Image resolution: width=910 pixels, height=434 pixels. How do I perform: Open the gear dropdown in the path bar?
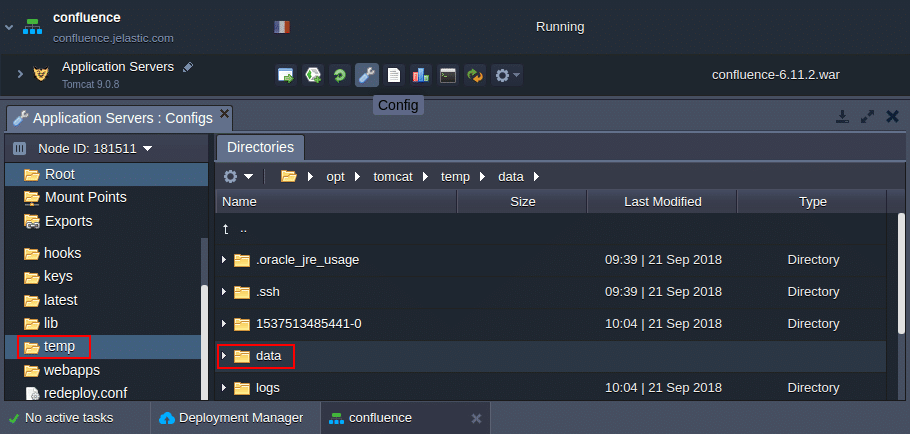(x=239, y=176)
